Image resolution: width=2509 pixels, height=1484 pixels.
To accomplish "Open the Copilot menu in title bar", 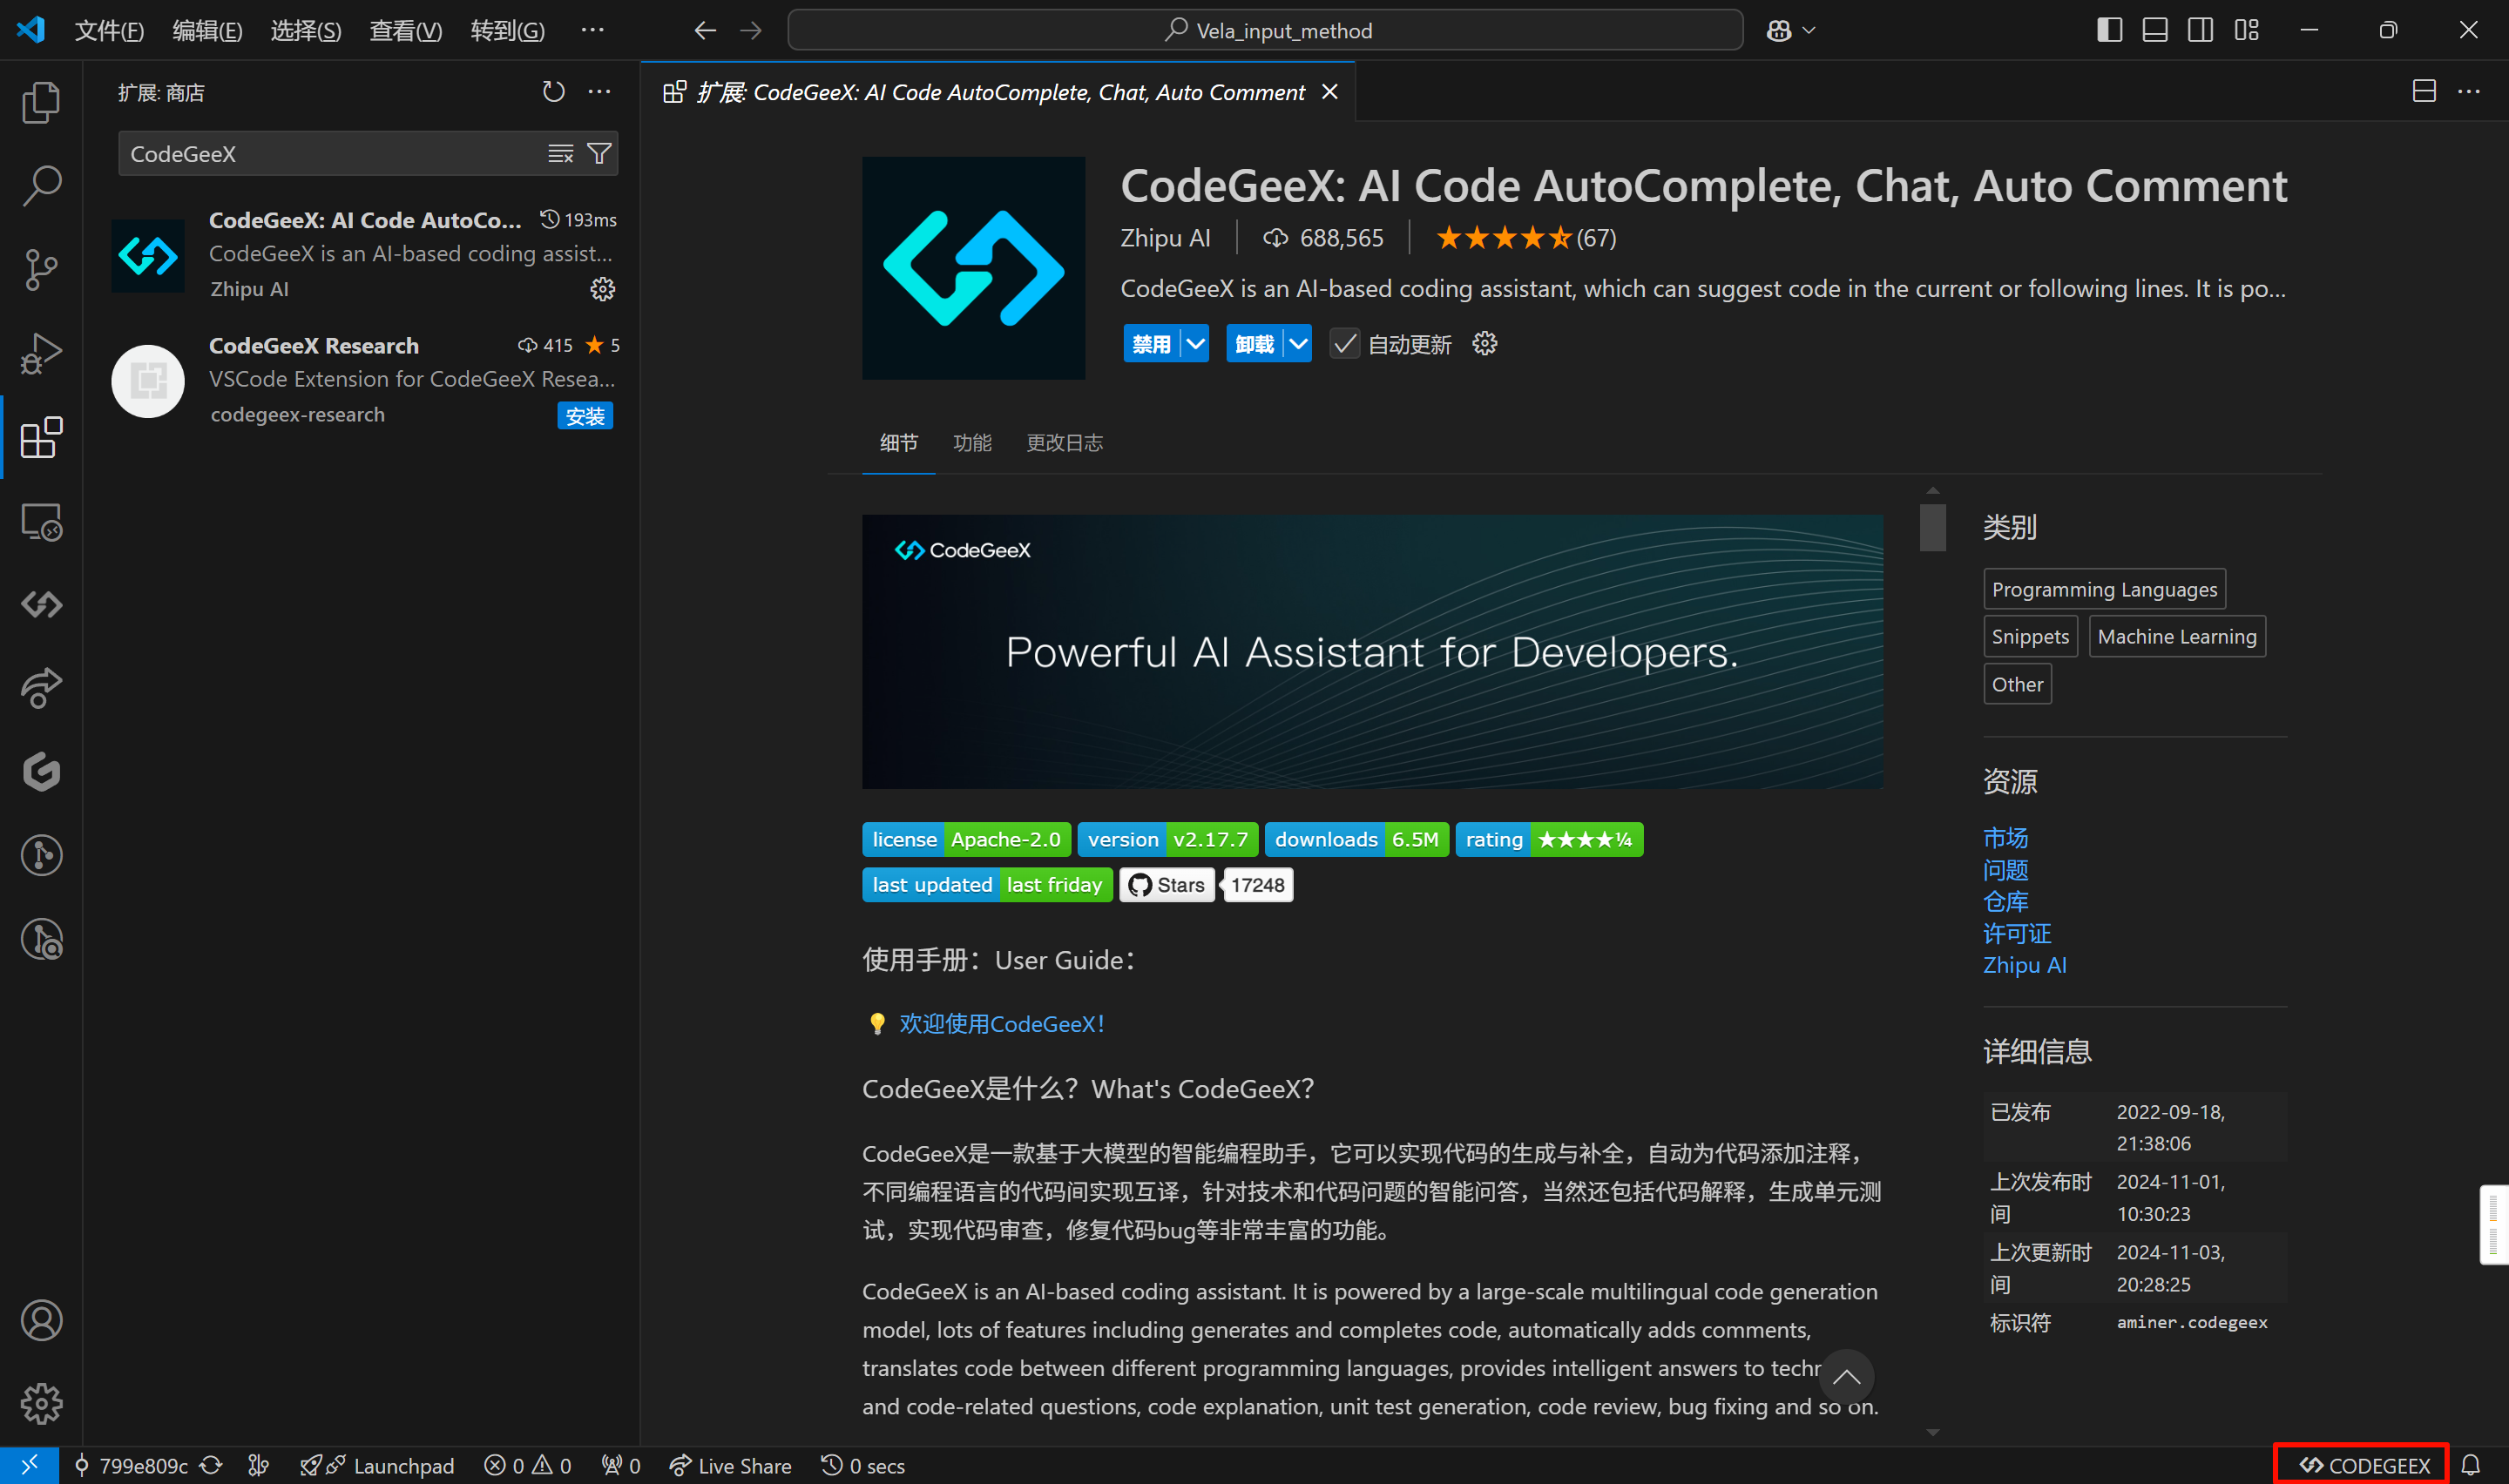I will click(1790, 31).
